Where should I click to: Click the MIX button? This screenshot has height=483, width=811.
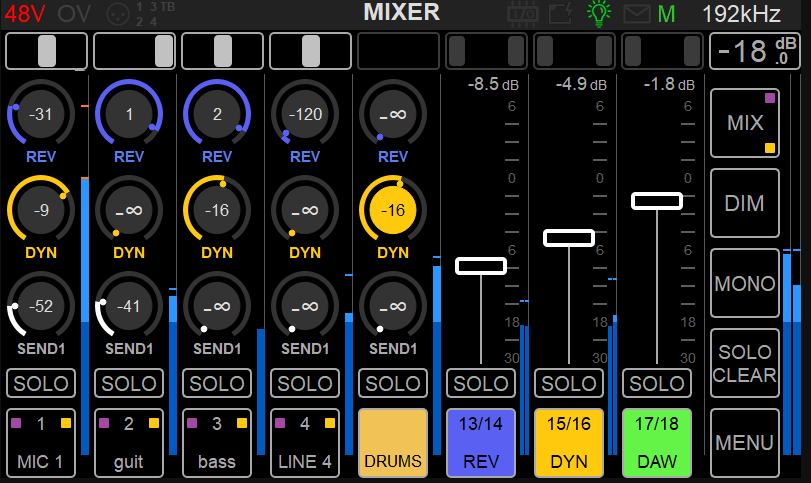click(x=745, y=123)
